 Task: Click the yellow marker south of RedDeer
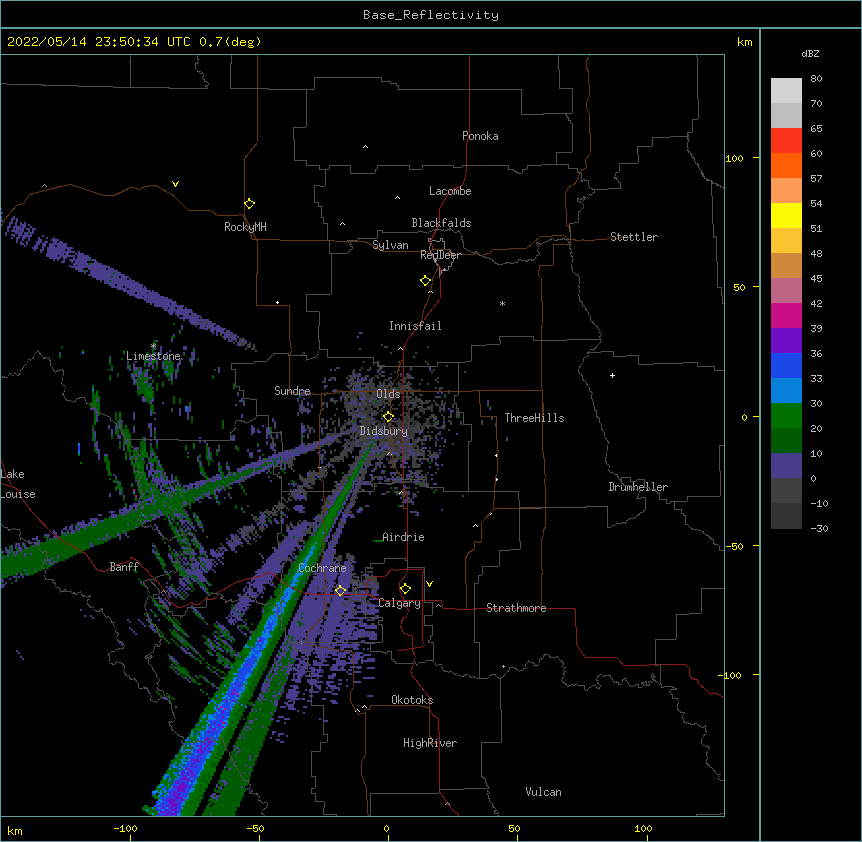pos(426,281)
